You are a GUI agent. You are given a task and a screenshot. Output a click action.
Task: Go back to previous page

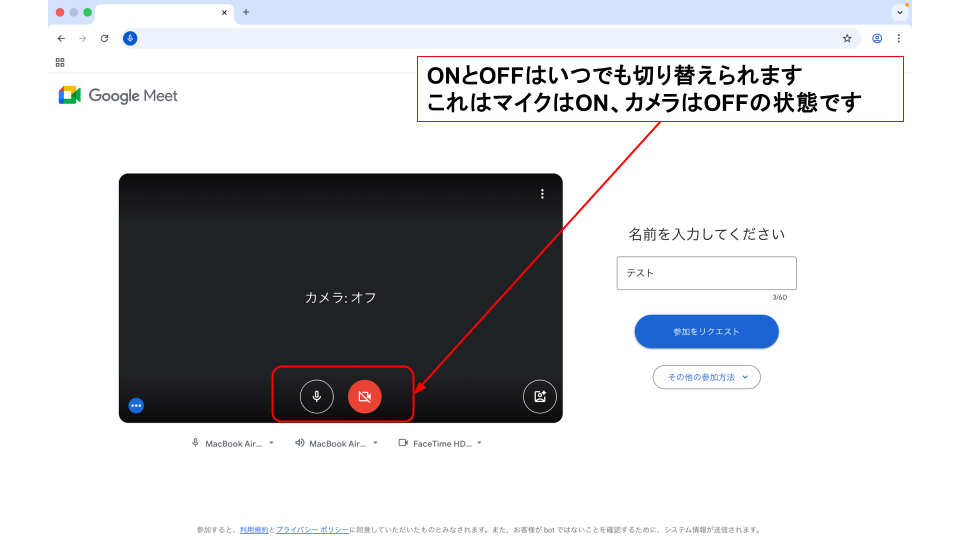61,38
